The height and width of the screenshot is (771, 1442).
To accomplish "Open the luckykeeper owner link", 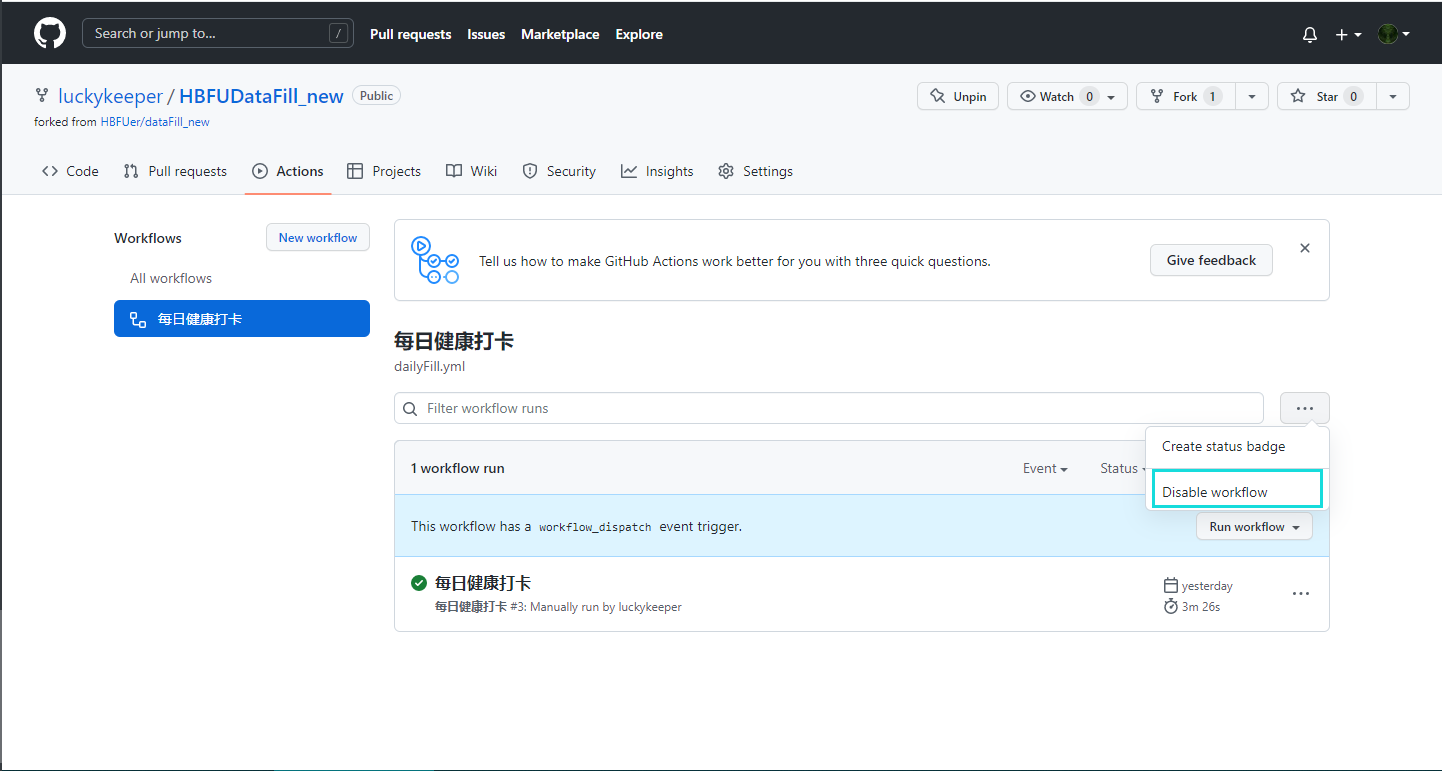I will (110, 96).
